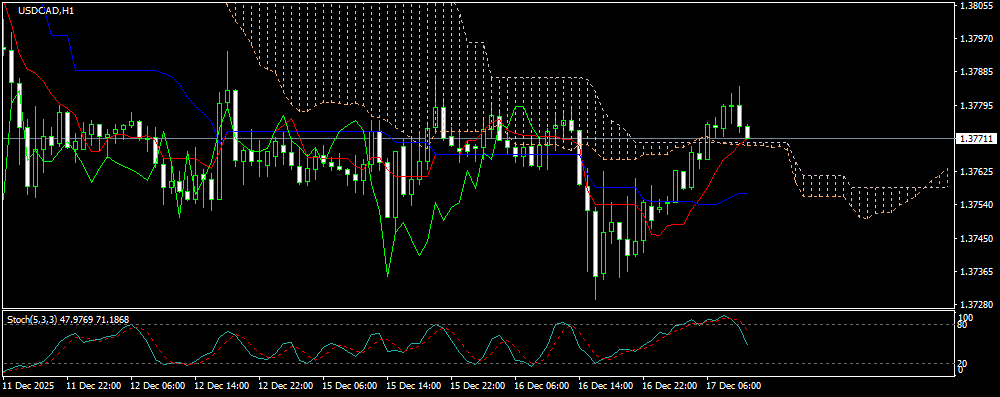Select the 1.37280 price scale value
This screenshot has width=1000, height=397.
(977, 305)
